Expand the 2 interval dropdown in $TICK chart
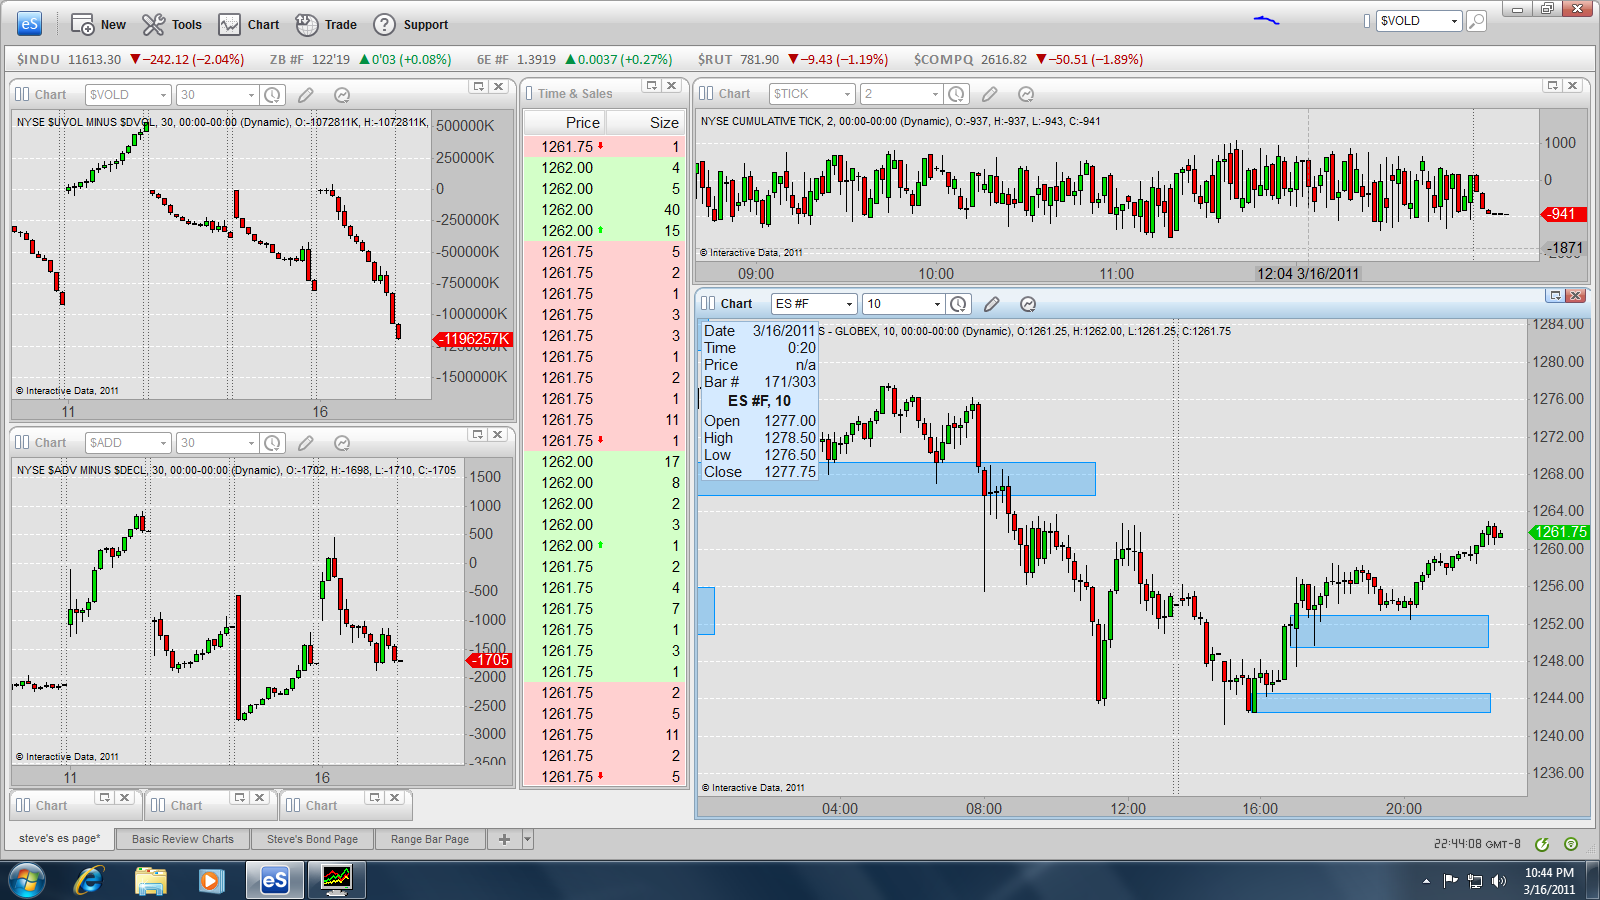The image size is (1600, 900). [x=935, y=94]
